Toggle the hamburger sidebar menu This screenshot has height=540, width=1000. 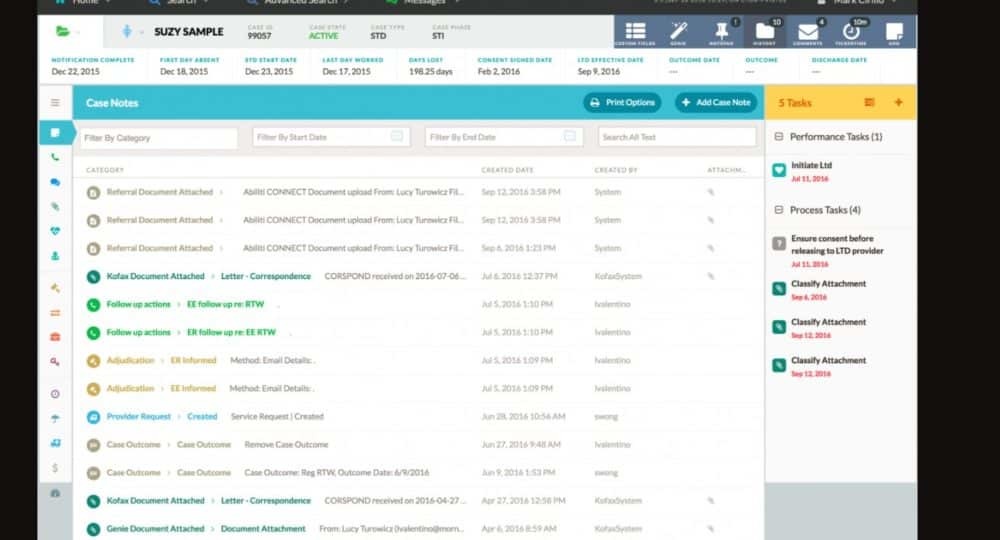pos(55,102)
